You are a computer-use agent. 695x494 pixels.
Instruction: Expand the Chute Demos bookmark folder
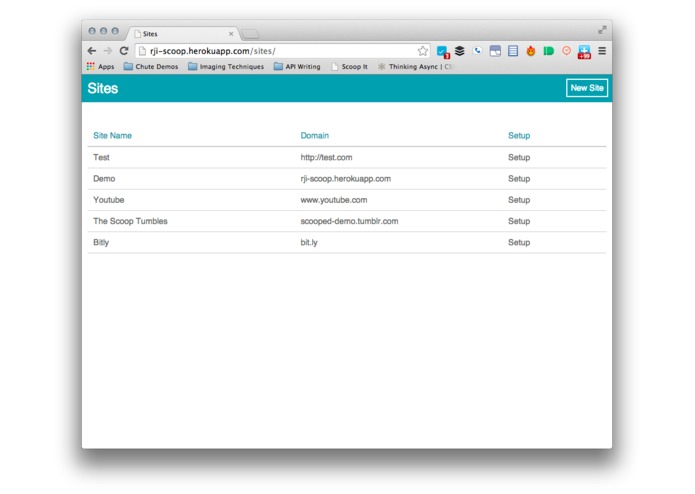pos(151,66)
